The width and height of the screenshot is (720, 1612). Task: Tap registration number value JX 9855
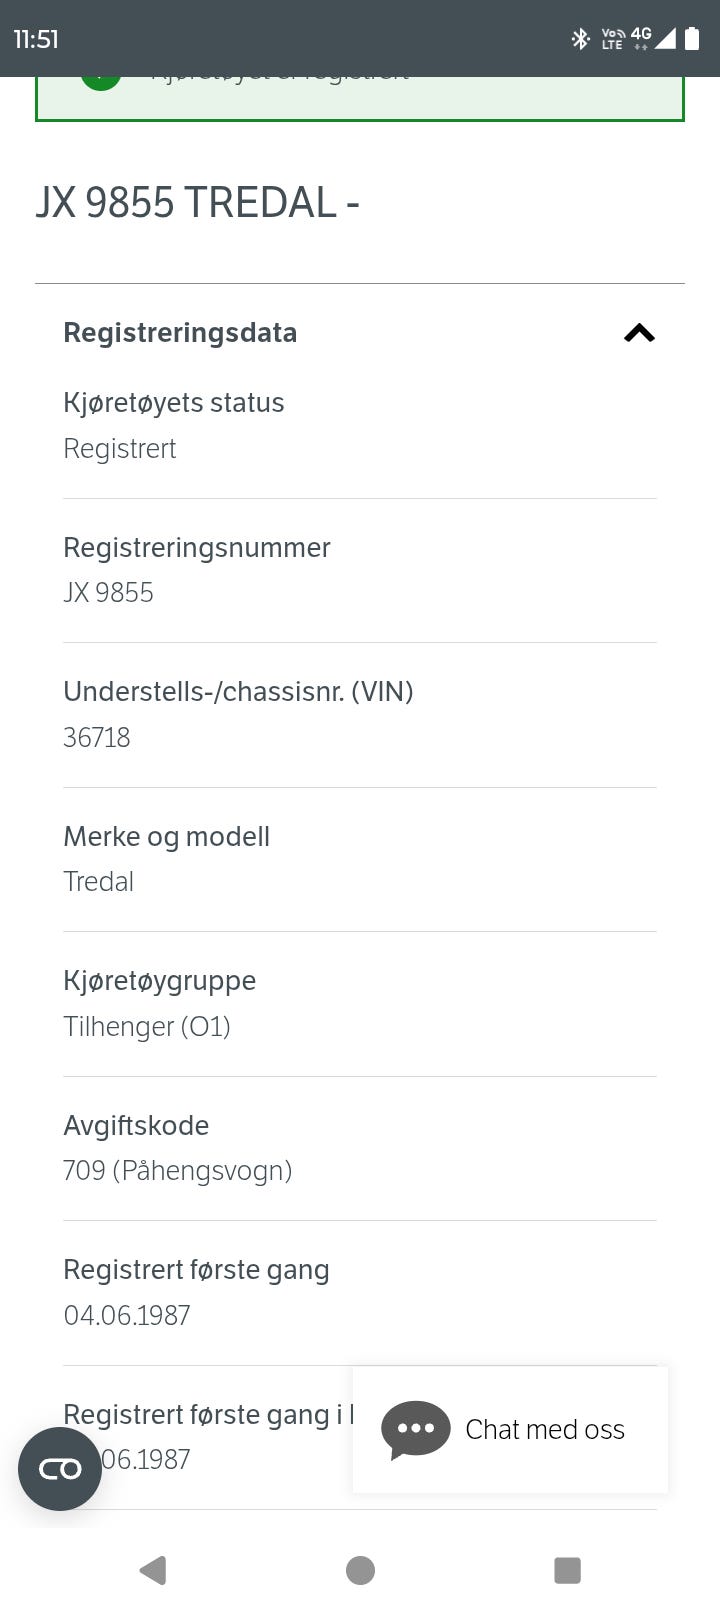[x=108, y=593]
